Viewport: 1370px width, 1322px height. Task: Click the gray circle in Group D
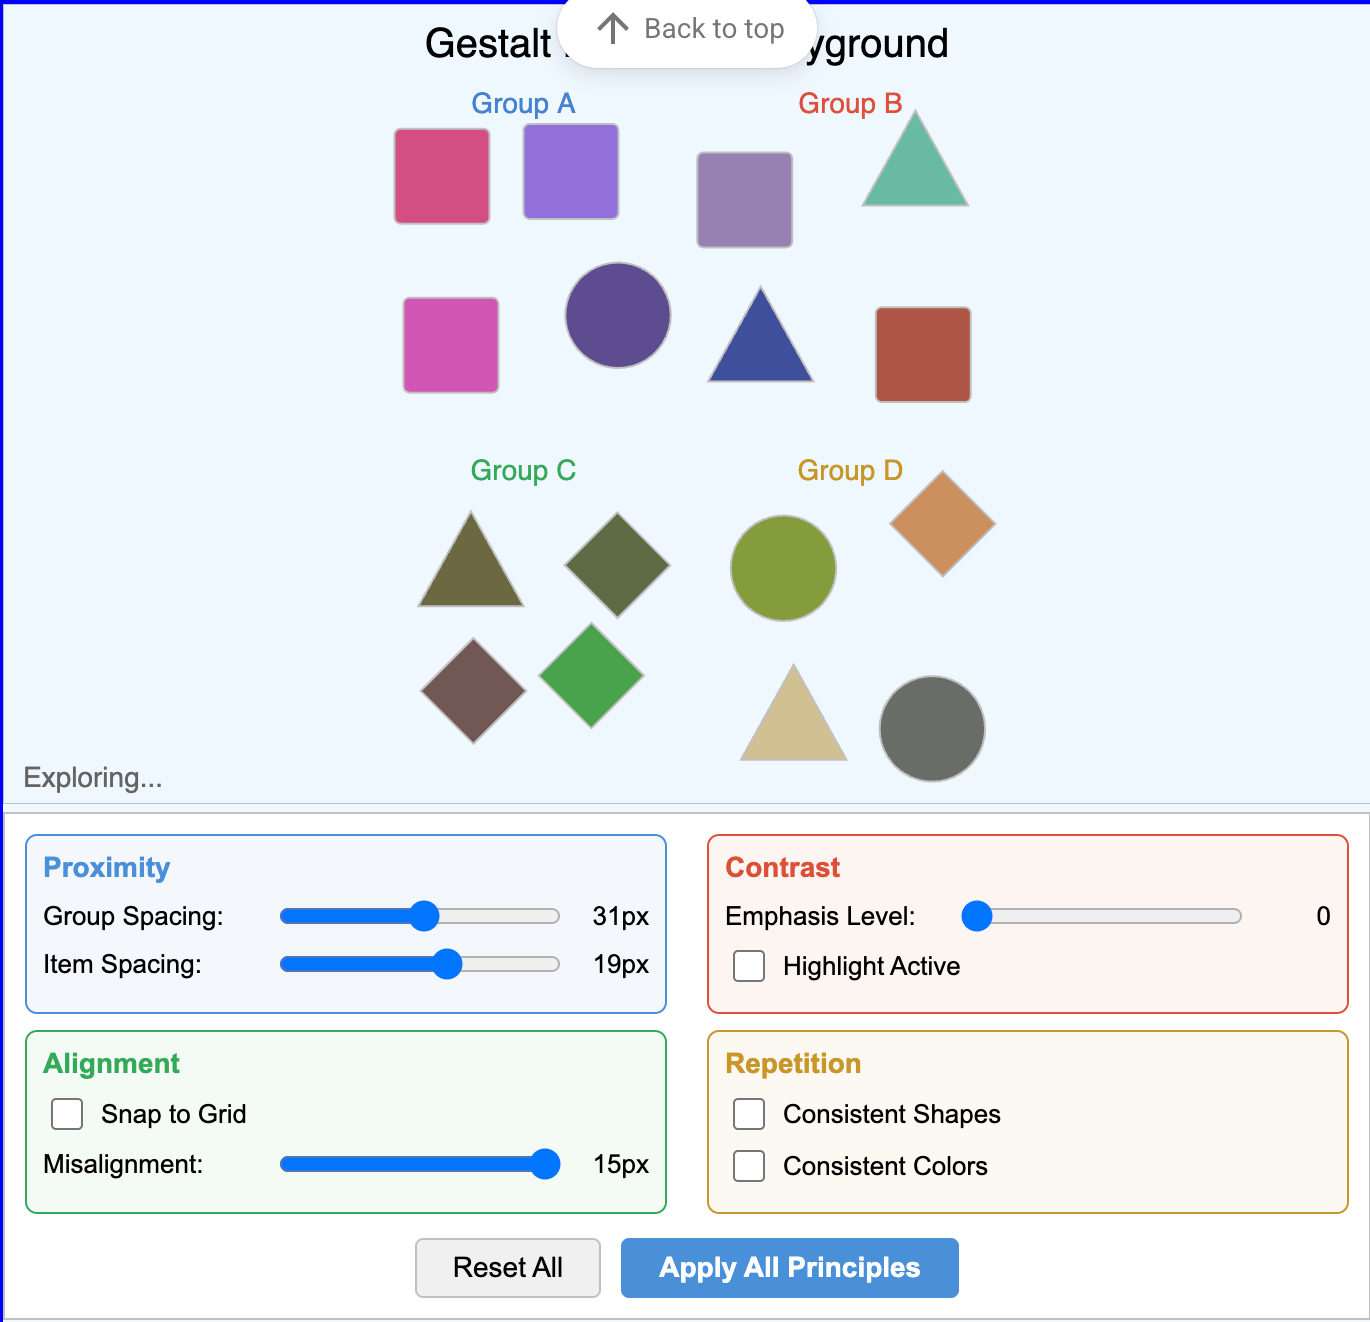[931, 729]
